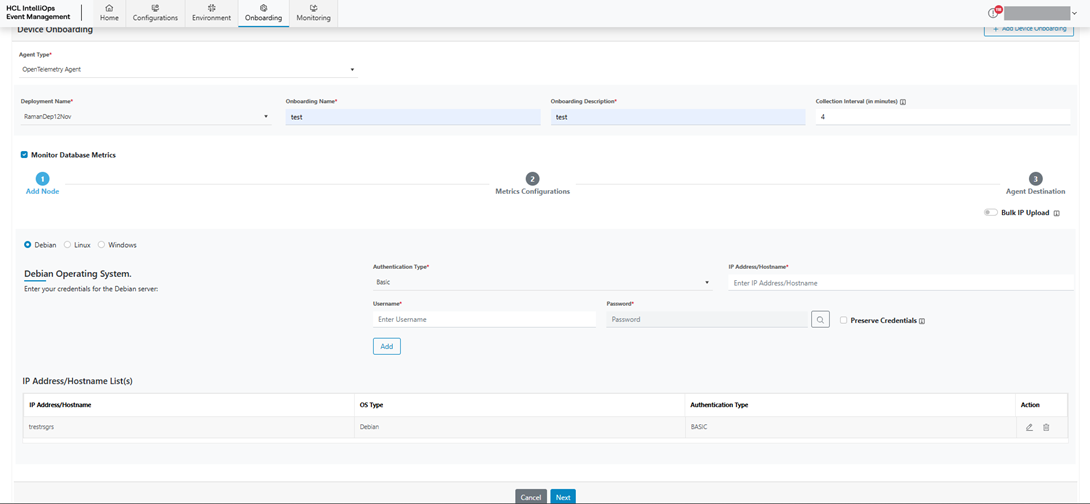Switch to the Environment tab
Screen dimensions: 1090x504
pos(211,13)
